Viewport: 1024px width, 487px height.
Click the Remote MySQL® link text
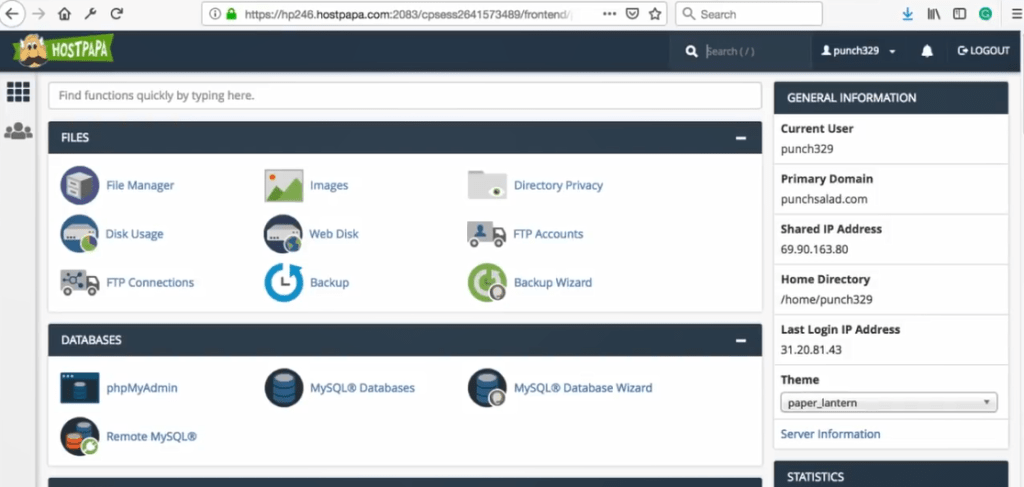click(x=152, y=436)
